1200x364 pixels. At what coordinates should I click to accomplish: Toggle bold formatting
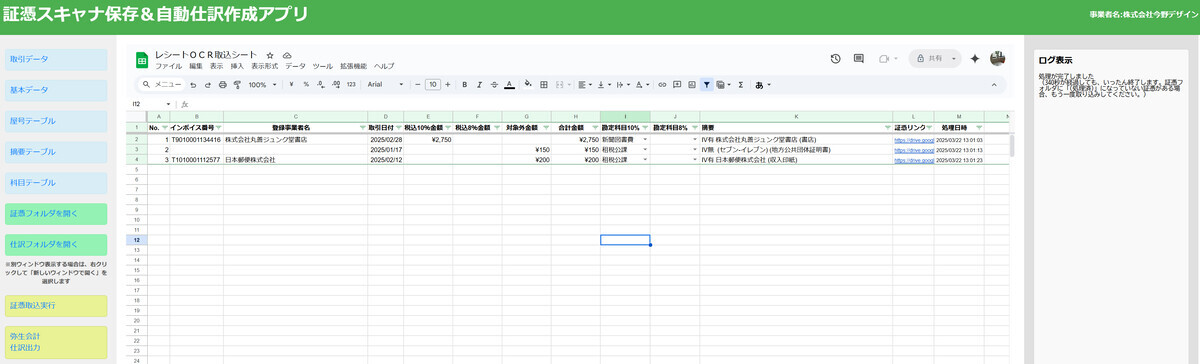pyautogui.click(x=464, y=85)
